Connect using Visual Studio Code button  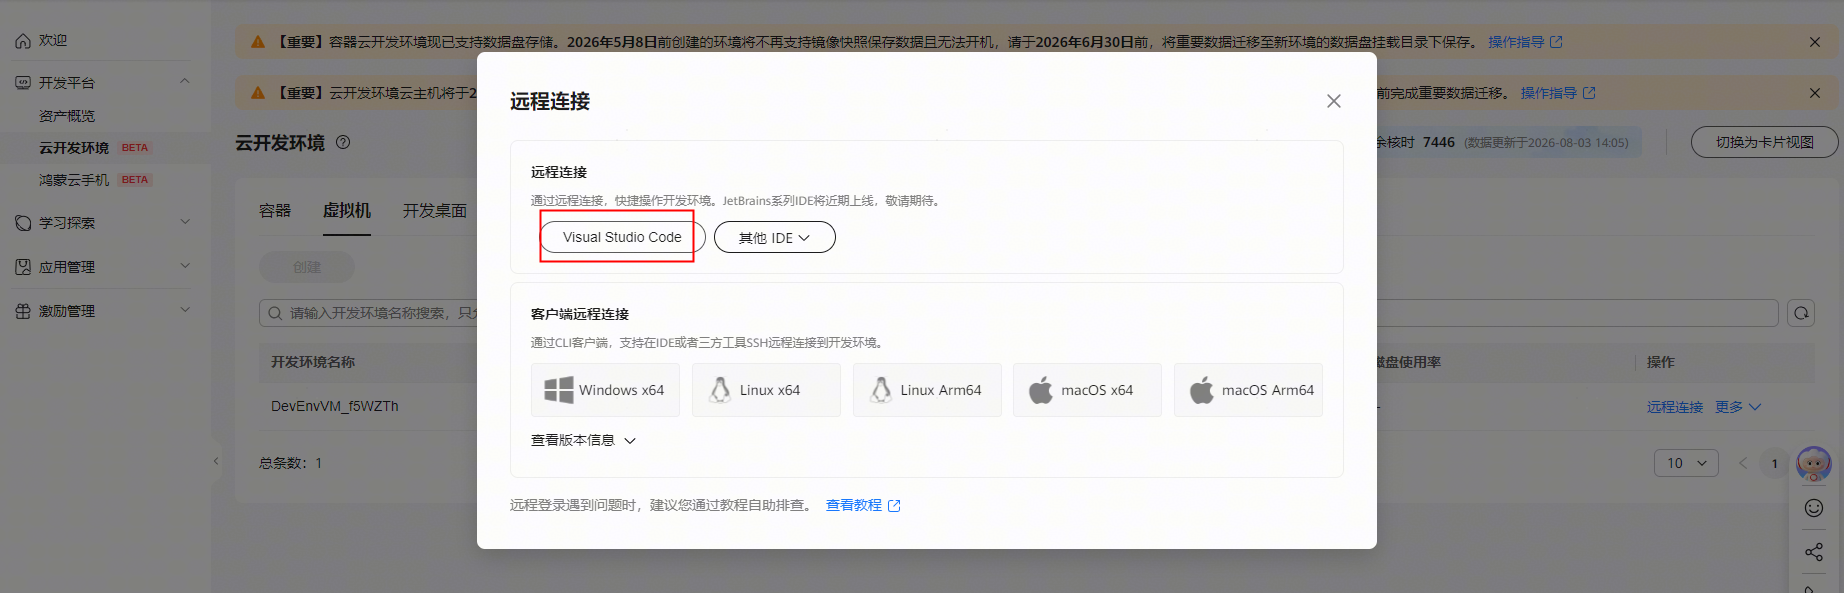622,237
